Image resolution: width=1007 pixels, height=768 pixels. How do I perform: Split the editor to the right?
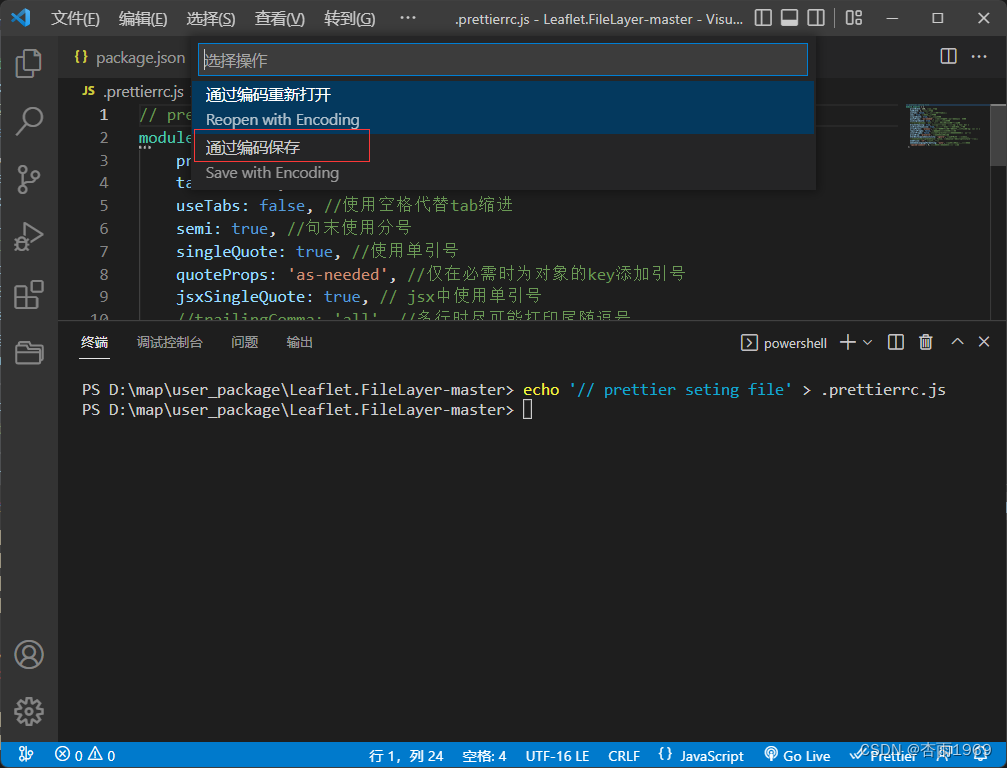pos(948,57)
